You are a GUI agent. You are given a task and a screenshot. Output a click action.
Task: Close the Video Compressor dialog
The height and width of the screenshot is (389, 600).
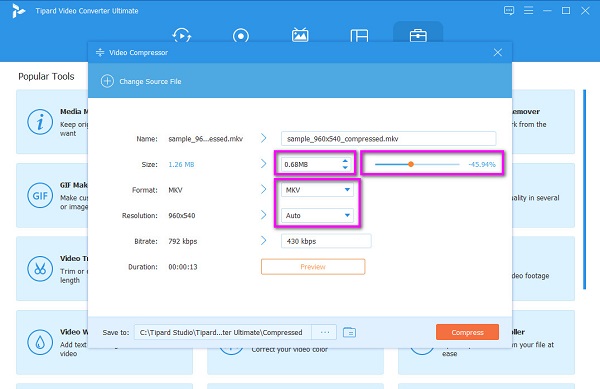coord(497,52)
